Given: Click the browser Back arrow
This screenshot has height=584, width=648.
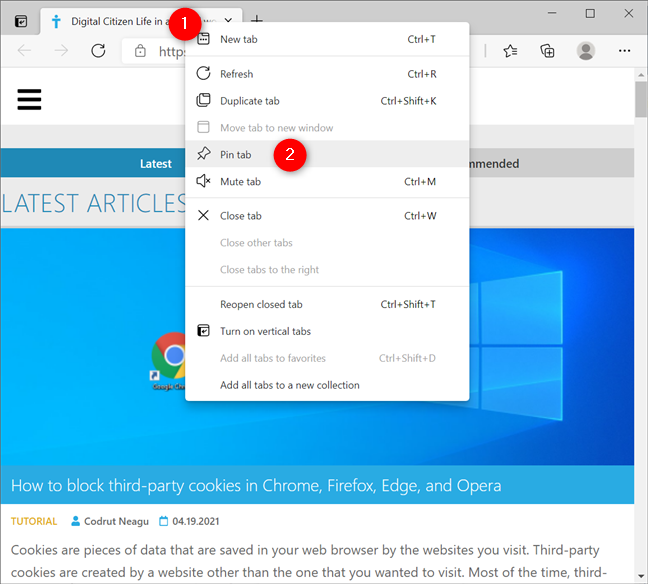Looking at the screenshot, I should 24,51.
